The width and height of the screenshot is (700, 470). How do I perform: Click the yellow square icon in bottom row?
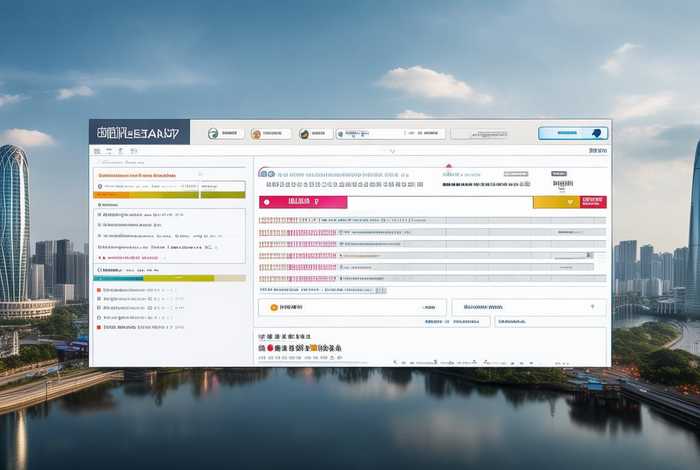pyautogui.click(x=313, y=348)
